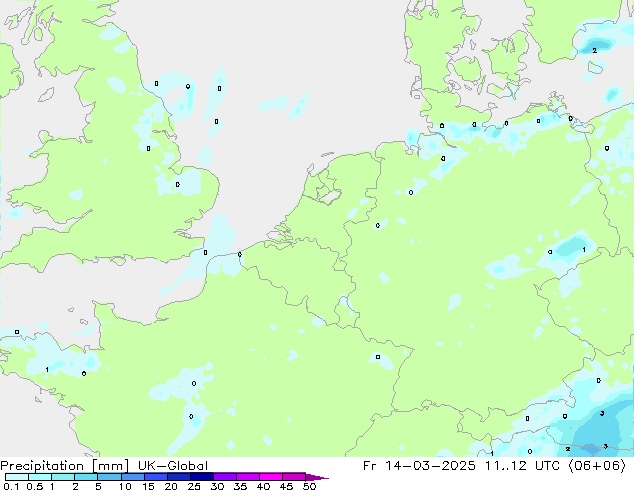The image size is (634, 490).
Task: Click the 'Fr' weekday label
Action: coord(369,466)
